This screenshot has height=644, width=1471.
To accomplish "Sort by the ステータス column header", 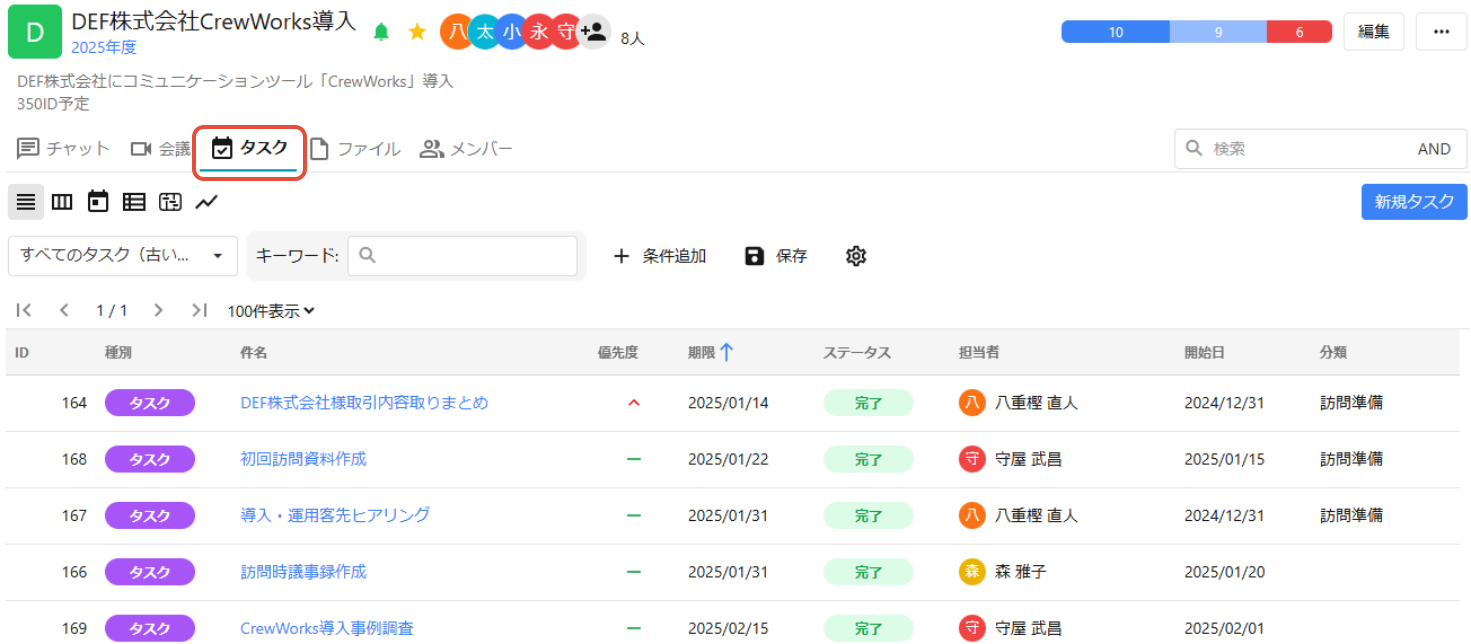I will point(857,353).
